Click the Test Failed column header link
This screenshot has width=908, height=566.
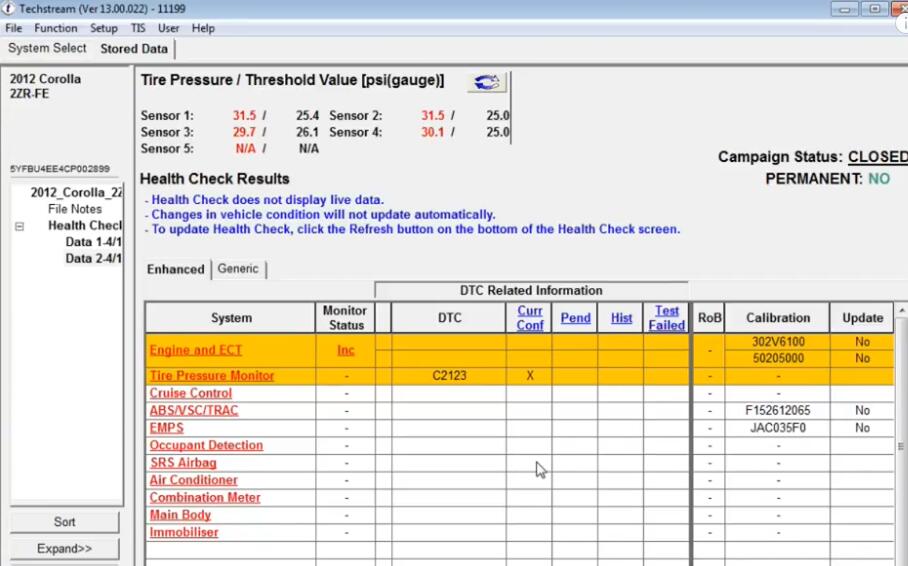coord(667,317)
